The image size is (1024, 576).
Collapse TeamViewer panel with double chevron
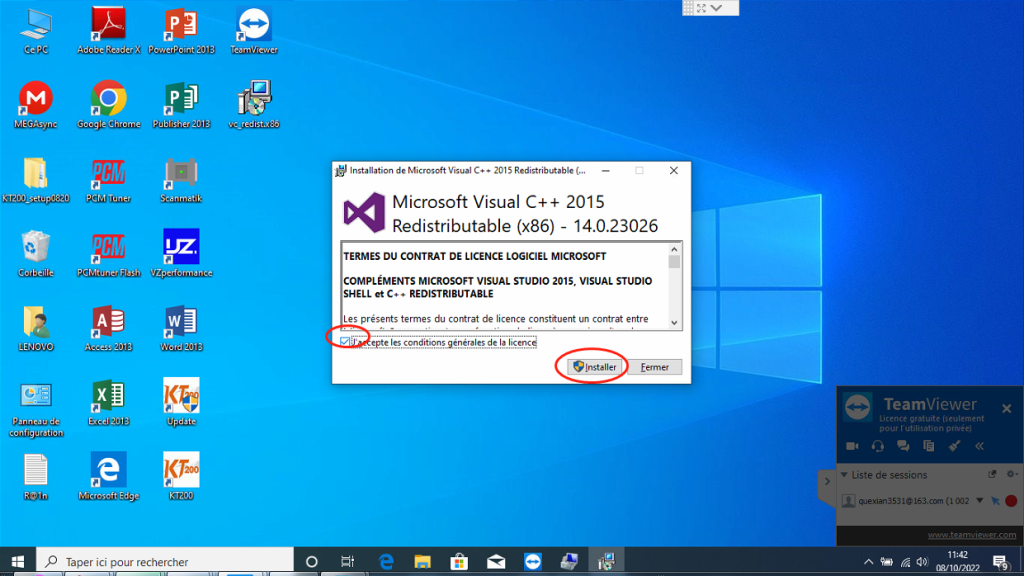tap(980, 446)
